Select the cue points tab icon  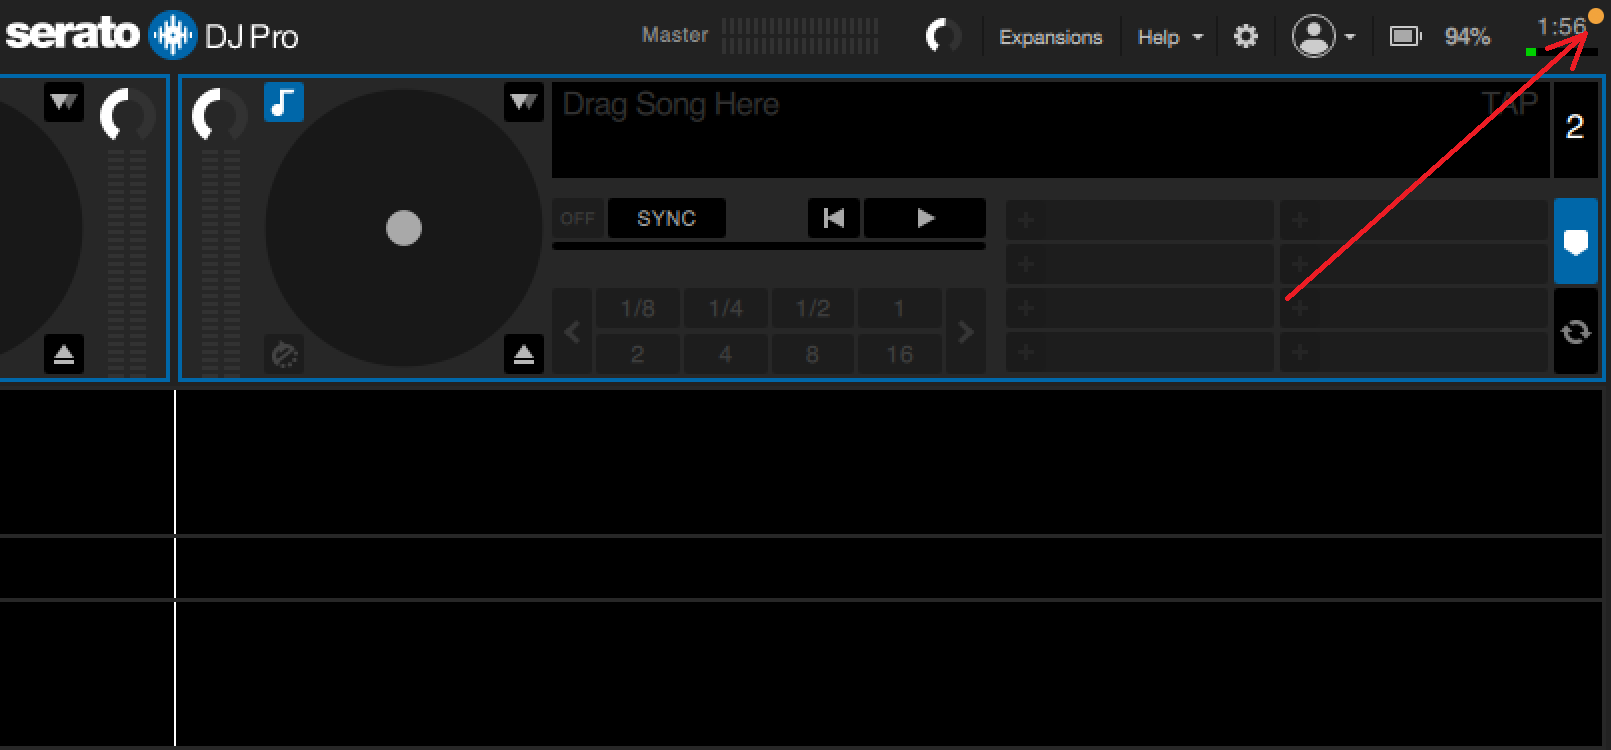[1576, 241]
